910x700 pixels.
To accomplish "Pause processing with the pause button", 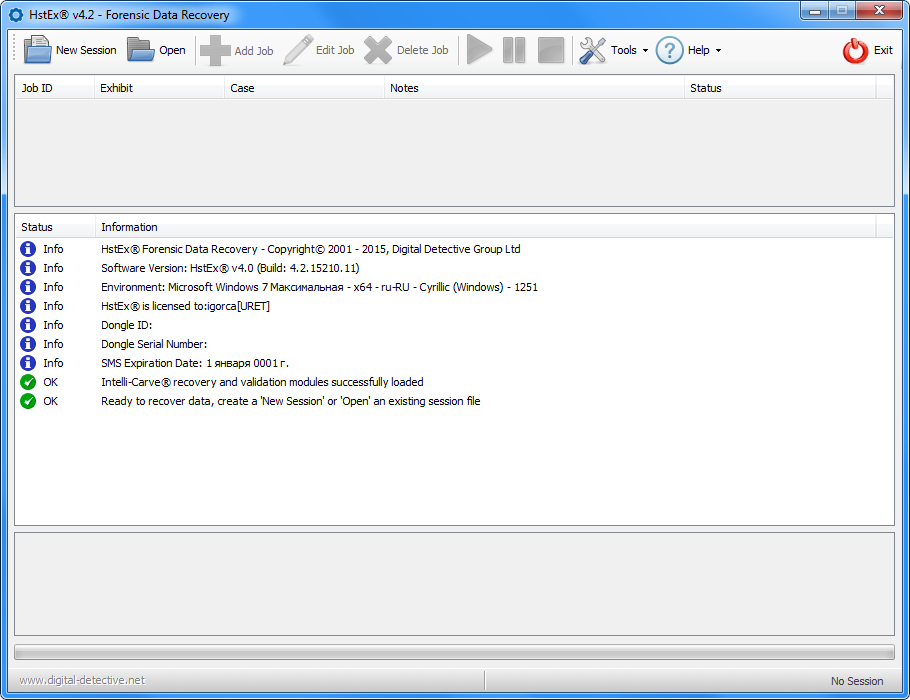I will coord(514,50).
